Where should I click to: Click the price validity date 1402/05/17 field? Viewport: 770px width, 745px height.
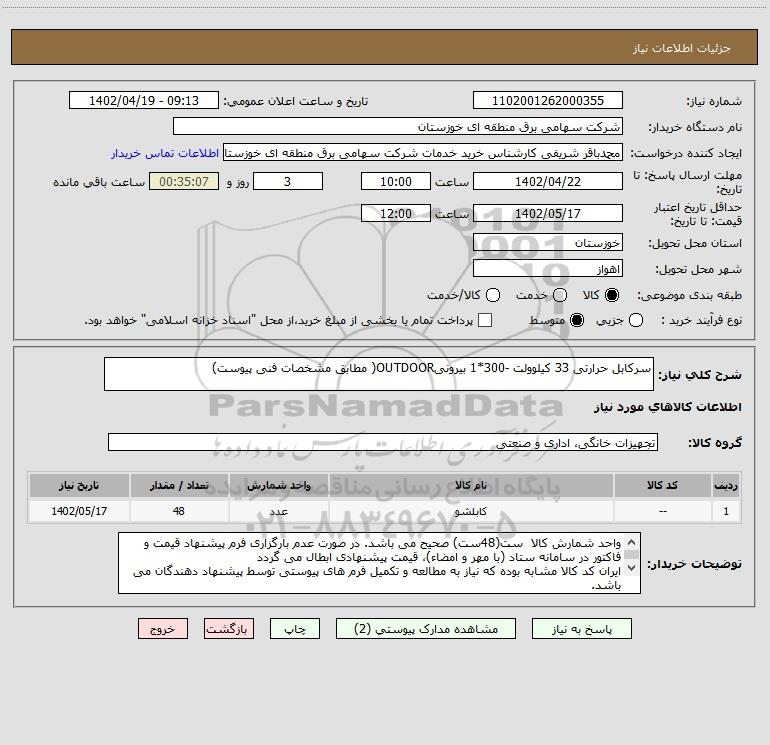[548, 213]
